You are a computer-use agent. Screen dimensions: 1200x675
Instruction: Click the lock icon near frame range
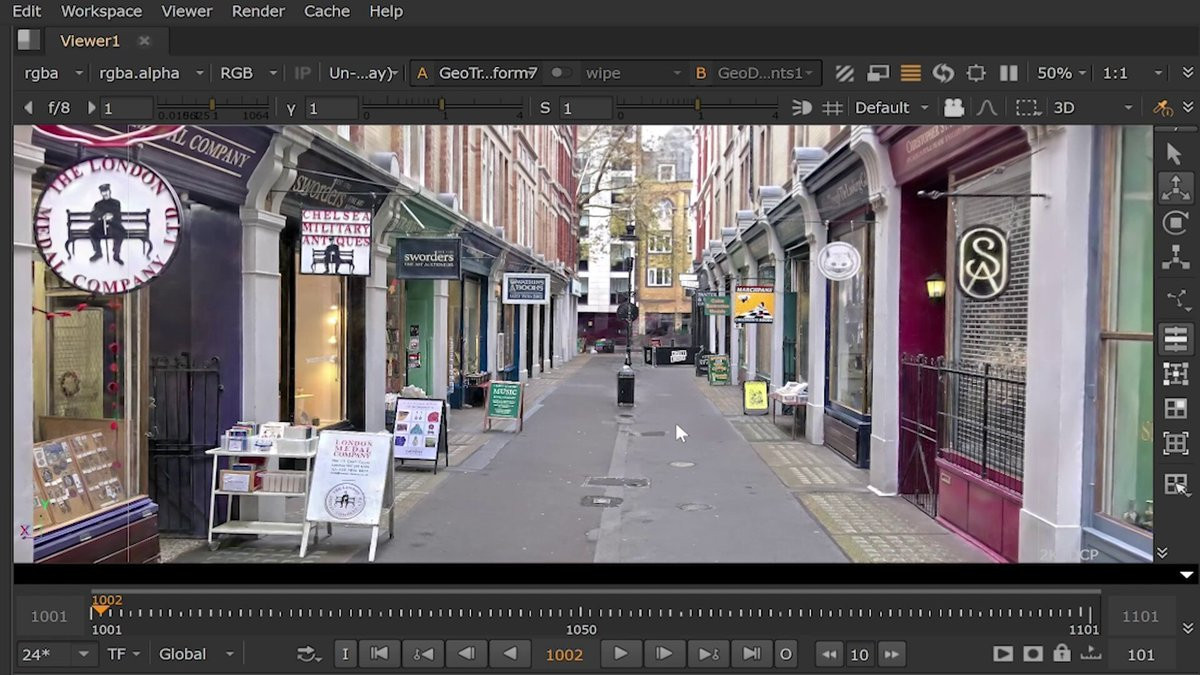[x=1062, y=654]
